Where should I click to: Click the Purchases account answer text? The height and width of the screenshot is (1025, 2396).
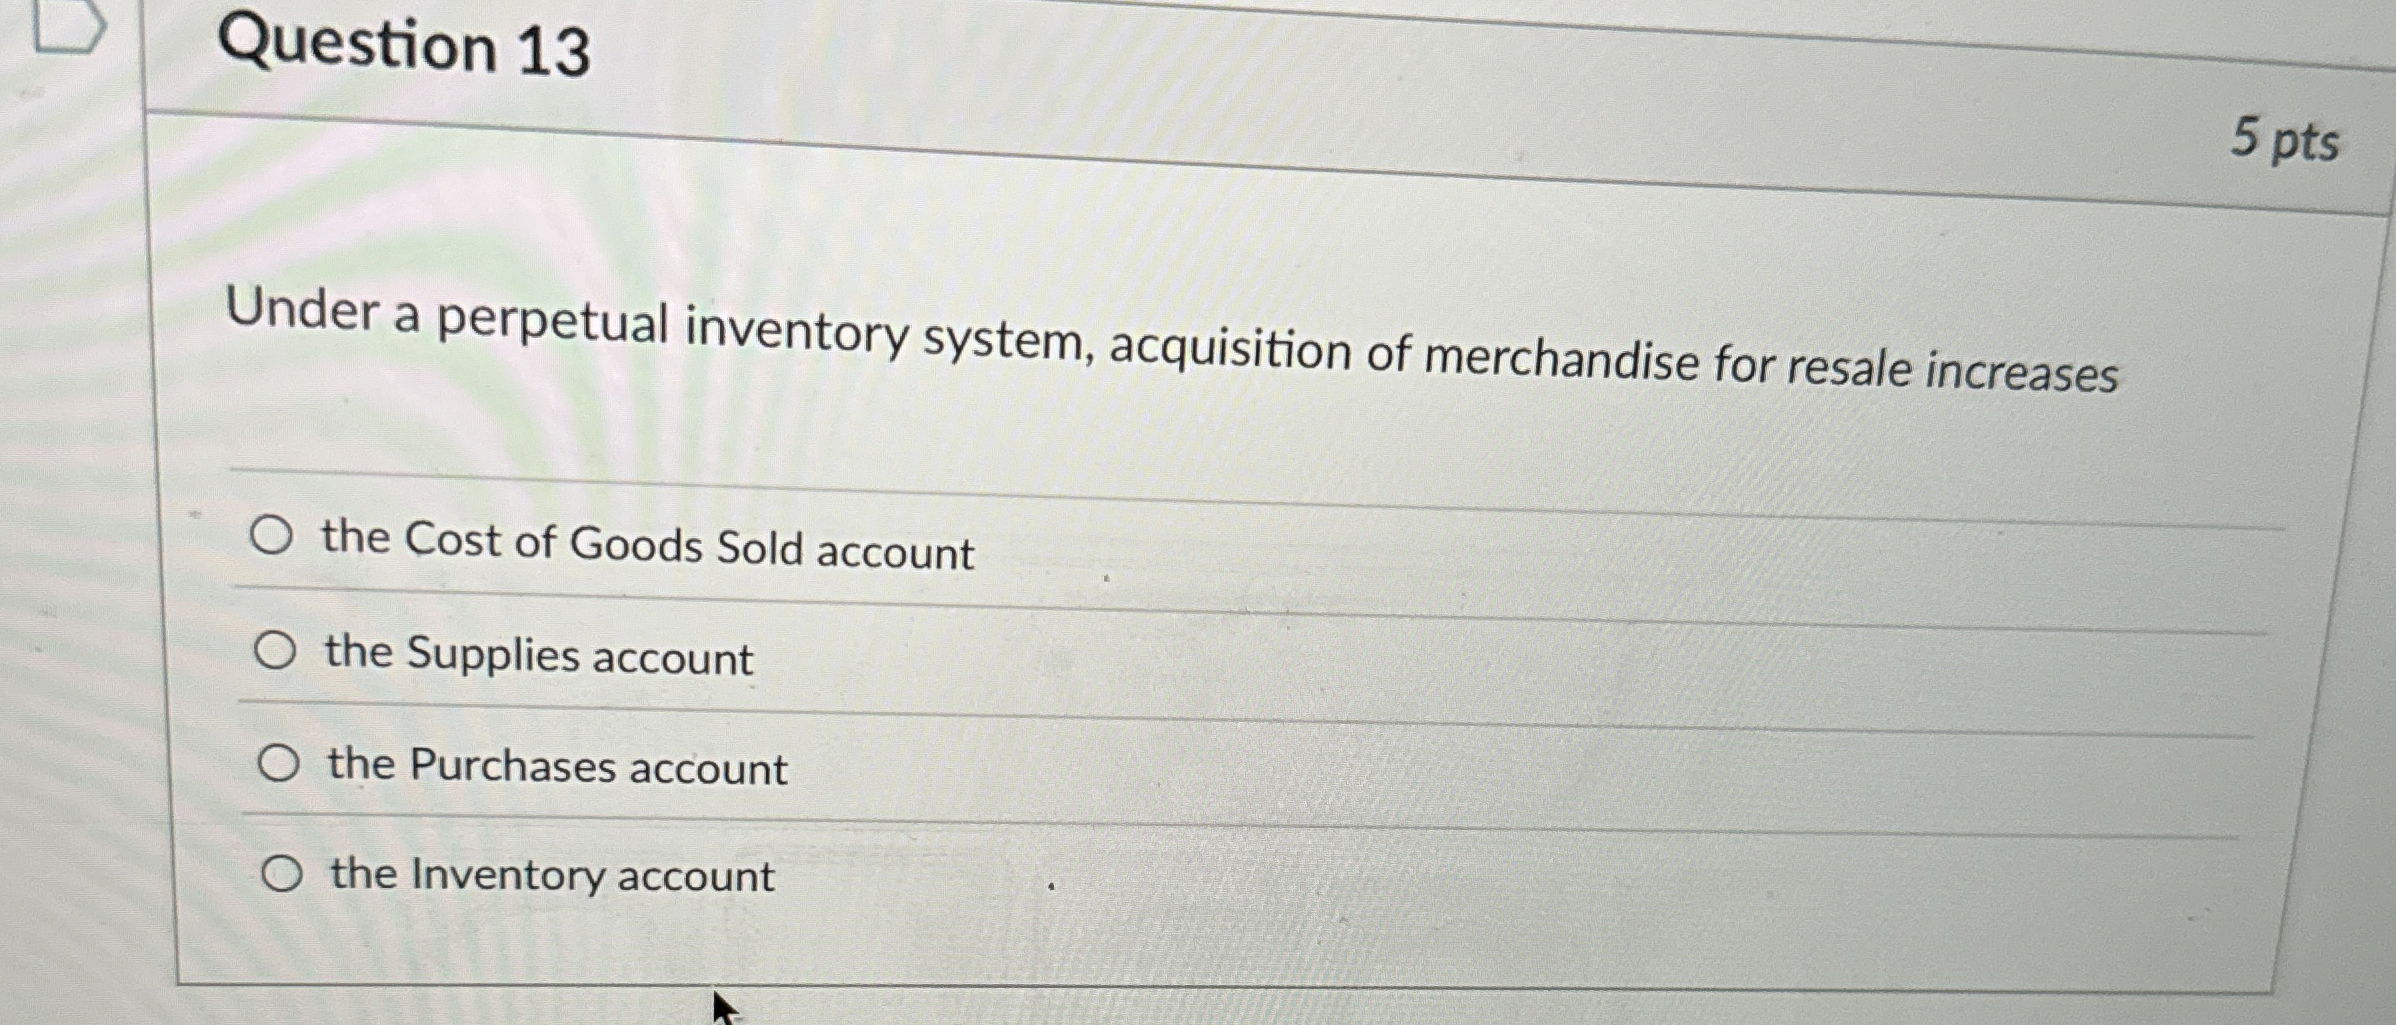[554, 765]
